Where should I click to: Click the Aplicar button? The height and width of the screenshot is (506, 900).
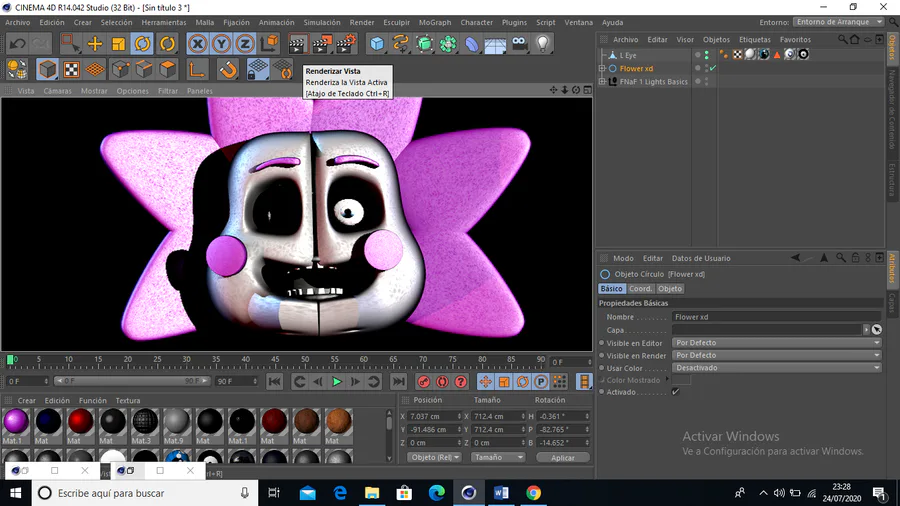pyautogui.click(x=563, y=457)
